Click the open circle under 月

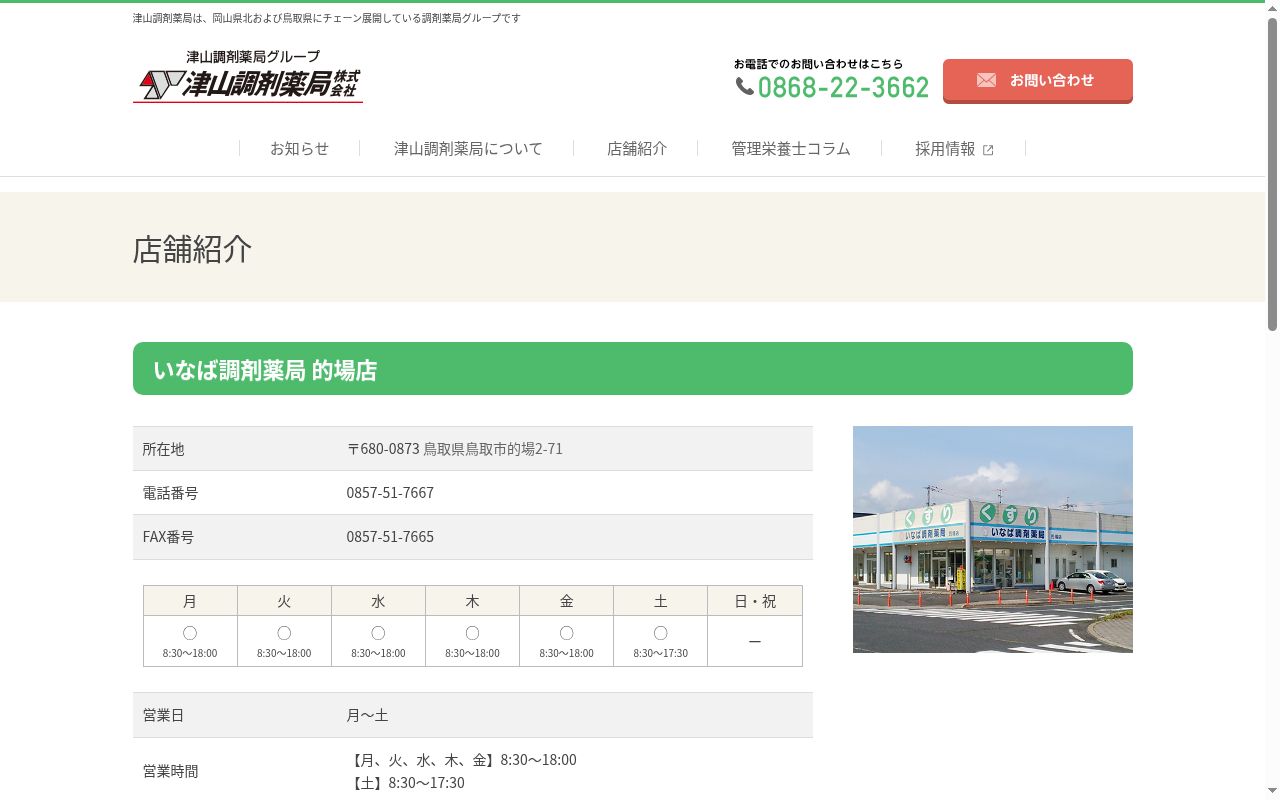(190, 633)
